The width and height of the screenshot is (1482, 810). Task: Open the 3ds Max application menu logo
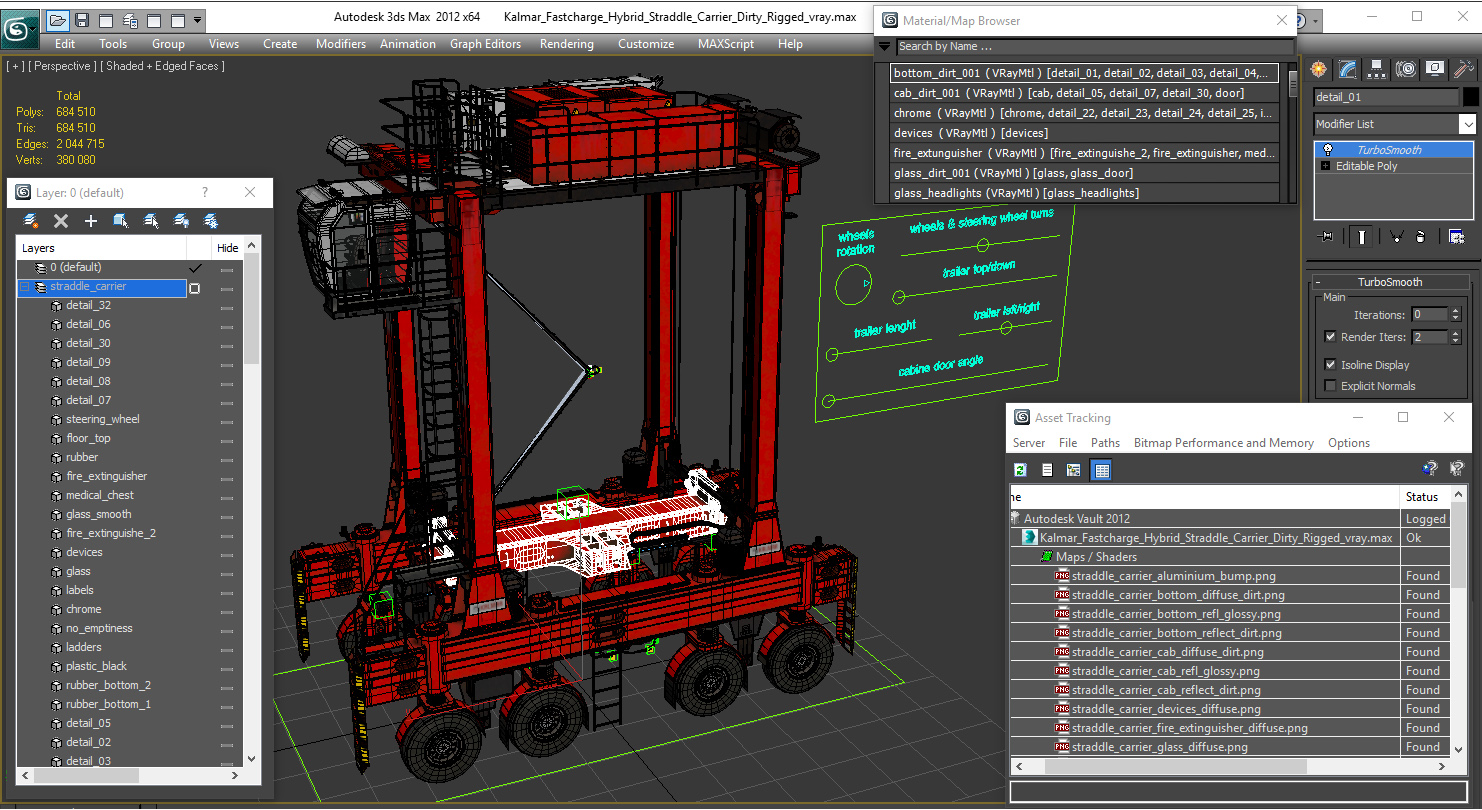19,27
